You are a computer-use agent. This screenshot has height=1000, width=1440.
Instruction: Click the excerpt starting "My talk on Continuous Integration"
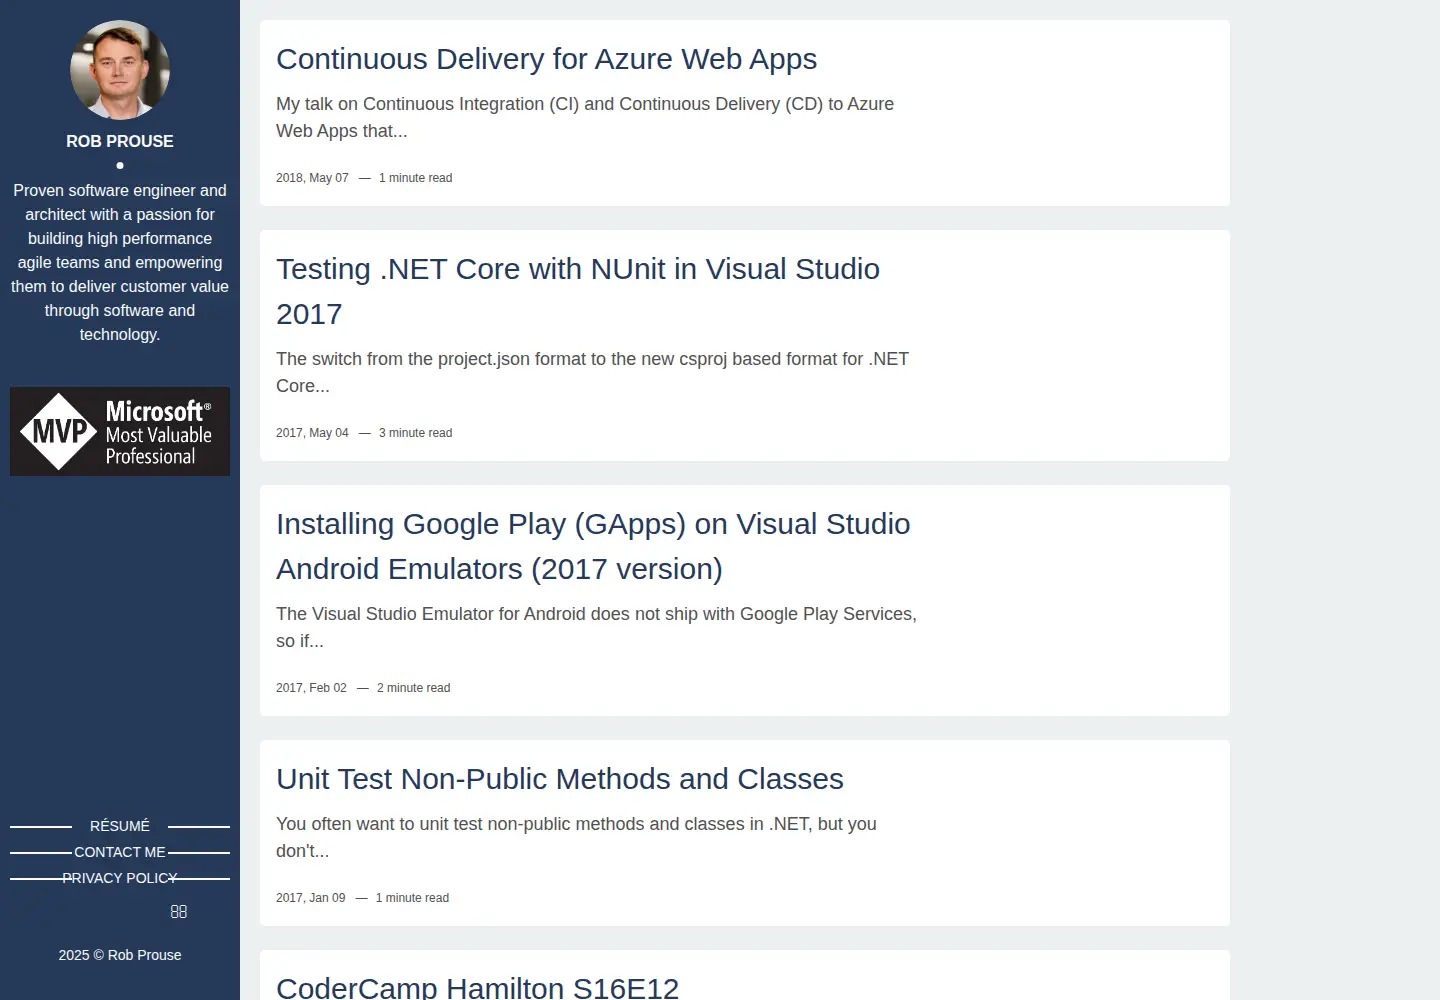pyautogui.click(x=585, y=117)
